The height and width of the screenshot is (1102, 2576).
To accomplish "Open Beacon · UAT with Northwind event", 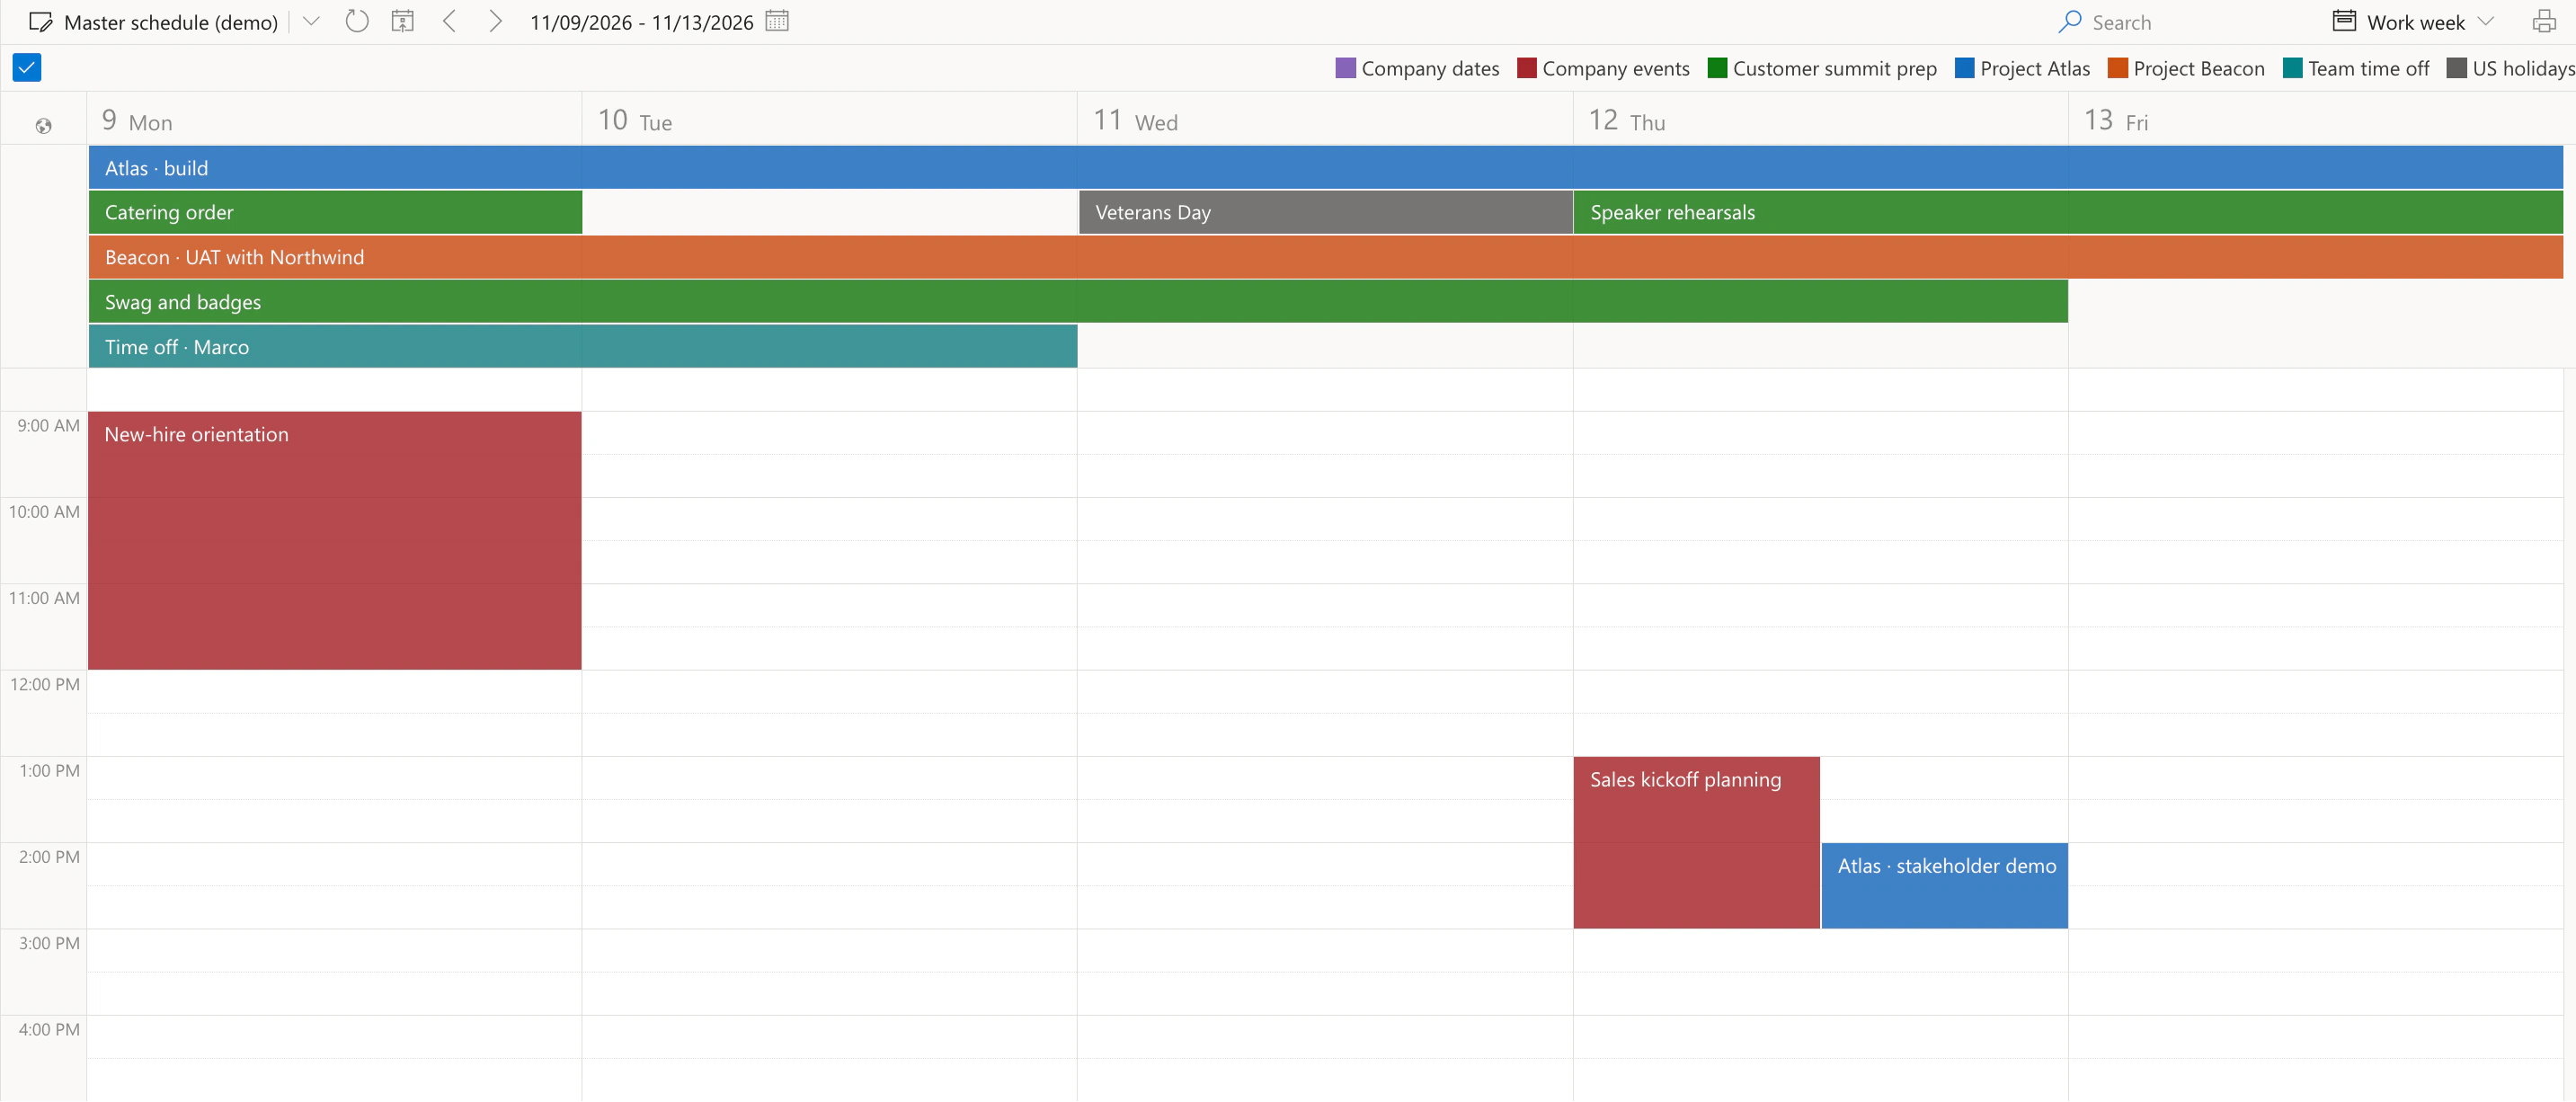I will (x=1325, y=257).
